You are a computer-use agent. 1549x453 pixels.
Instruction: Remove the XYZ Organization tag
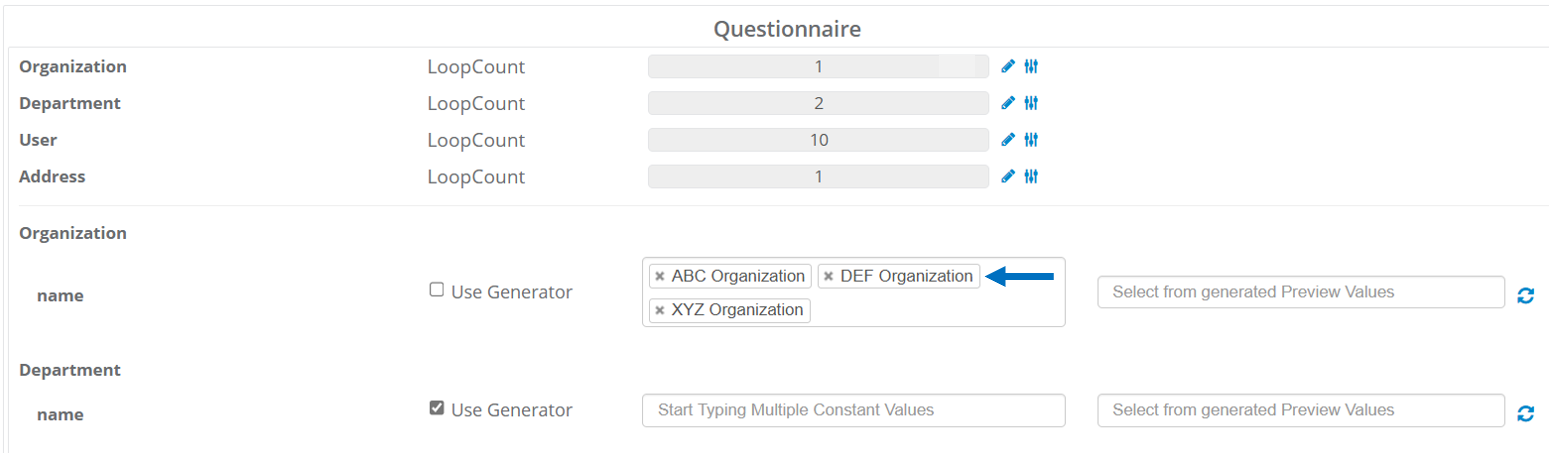[x=659, y=310]
